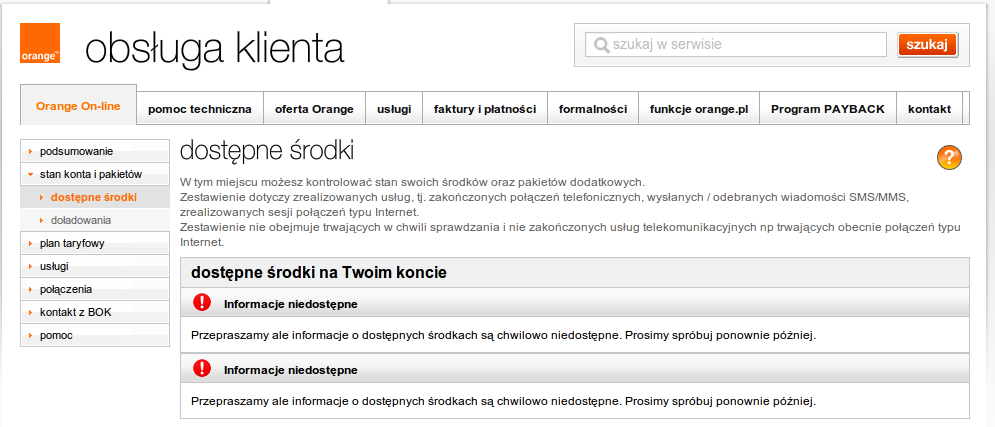The width and height of the screenshot is (995, 427).
Task: Collapse 'stan konta i pakietów' sidebar section
Action: pos(95,174)
